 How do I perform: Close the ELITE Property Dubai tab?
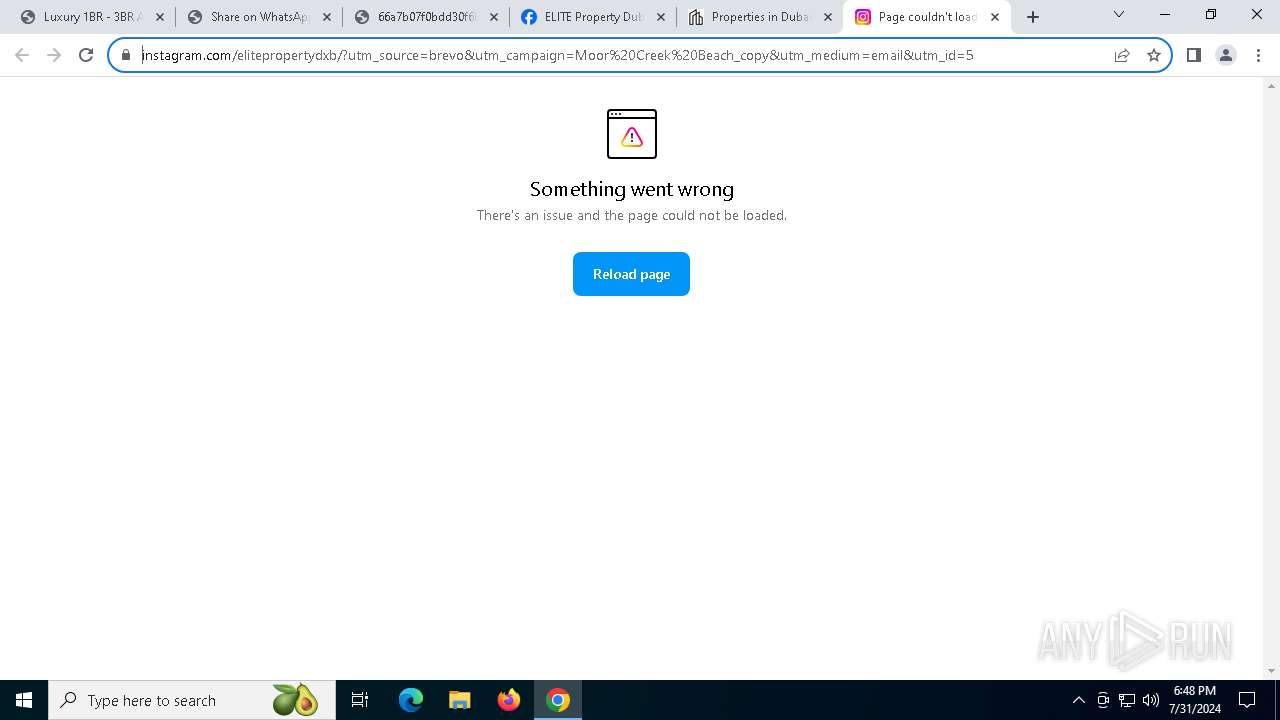click(661, 17)
